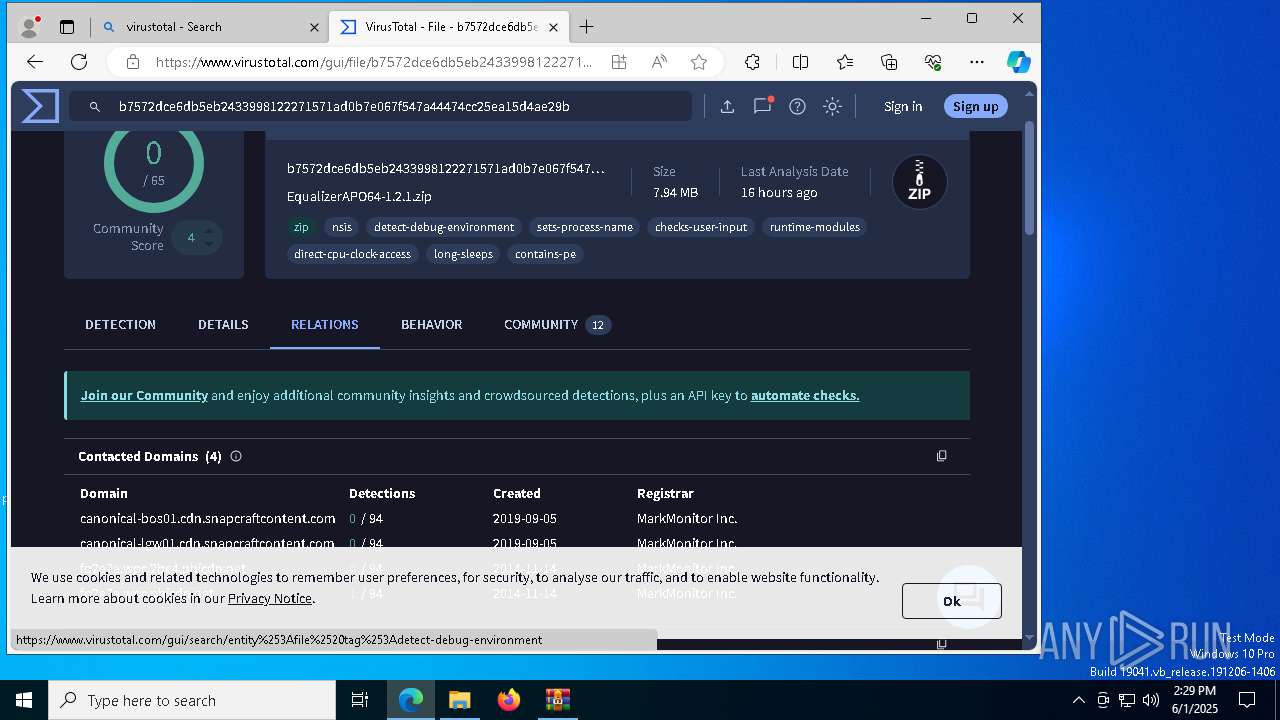Click the VirusTotal logo icon
Image resolution: width=1280 pixels, height=720 pixels.
click(40, 106)
